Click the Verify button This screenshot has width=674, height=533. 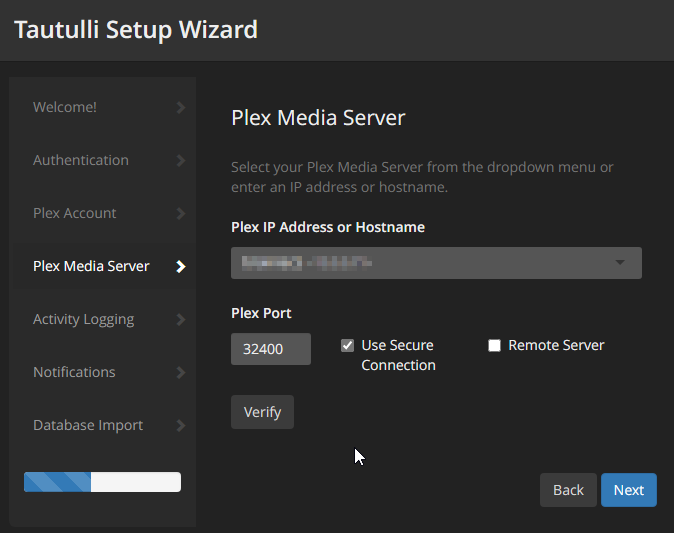[262, 412]
